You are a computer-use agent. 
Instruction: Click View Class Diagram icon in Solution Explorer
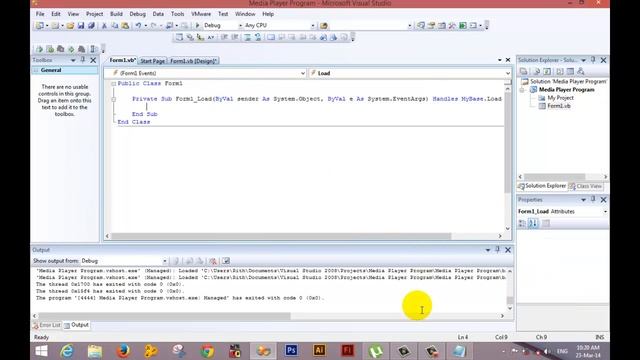click(x=581, y=71)
